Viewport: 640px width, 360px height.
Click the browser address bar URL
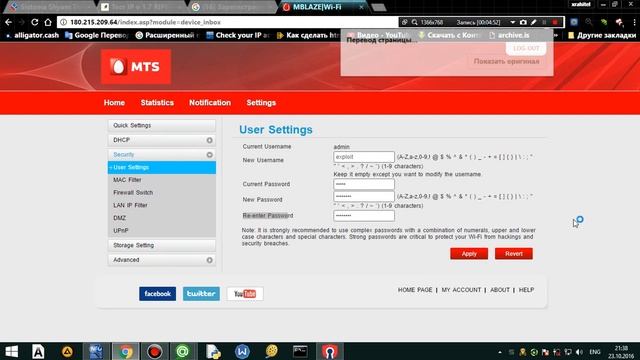[x=145, y=22]
